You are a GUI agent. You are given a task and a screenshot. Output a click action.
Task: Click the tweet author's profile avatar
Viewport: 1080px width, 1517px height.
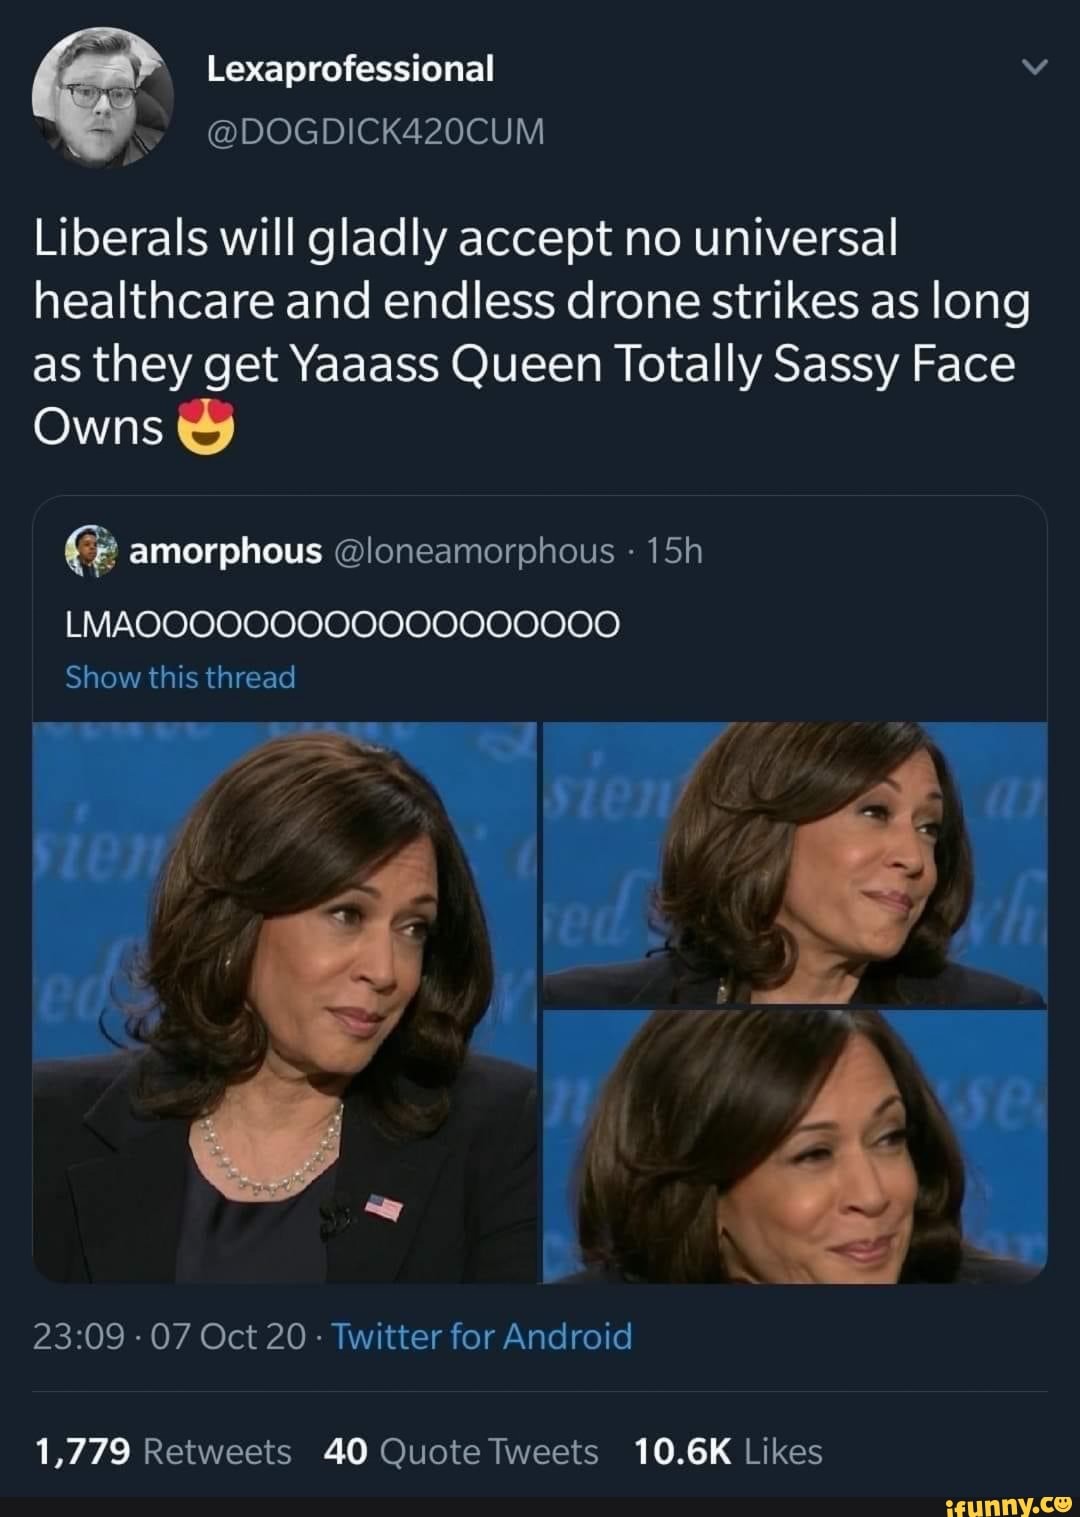point(103,97)
